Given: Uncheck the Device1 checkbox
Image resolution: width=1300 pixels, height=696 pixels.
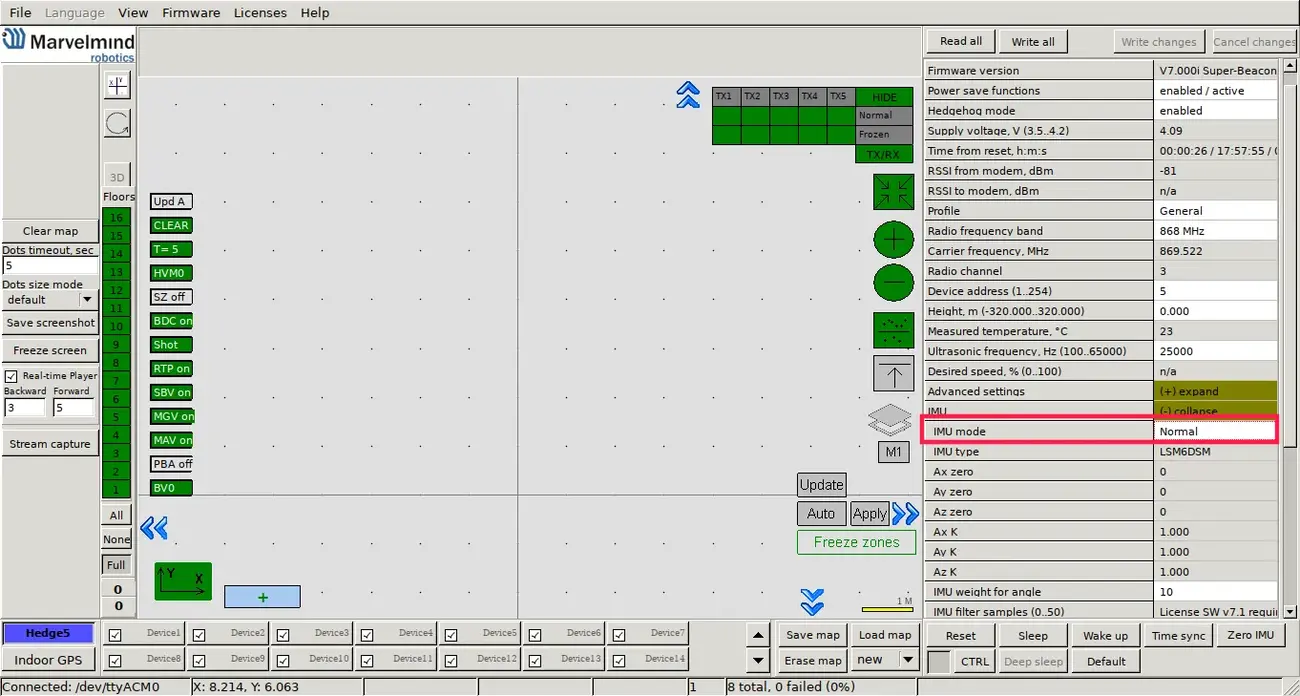Looking at the screenshot, I should click(x=115, y=635).
